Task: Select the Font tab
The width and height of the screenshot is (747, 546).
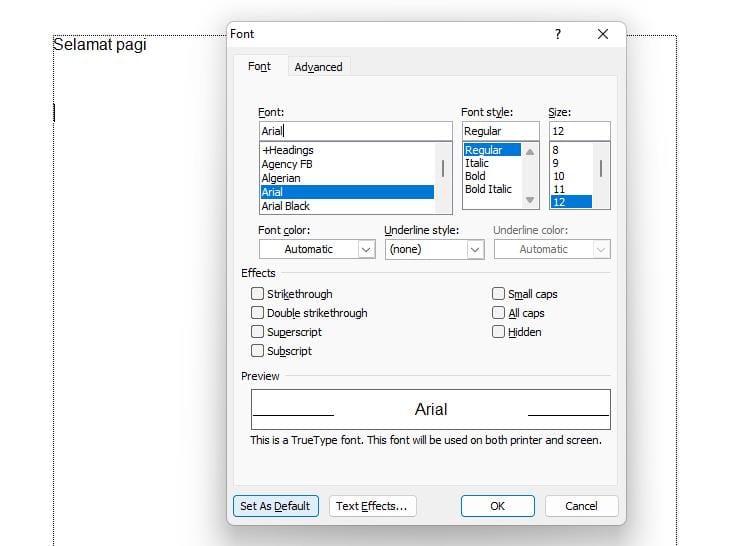Action: point(259,67)
